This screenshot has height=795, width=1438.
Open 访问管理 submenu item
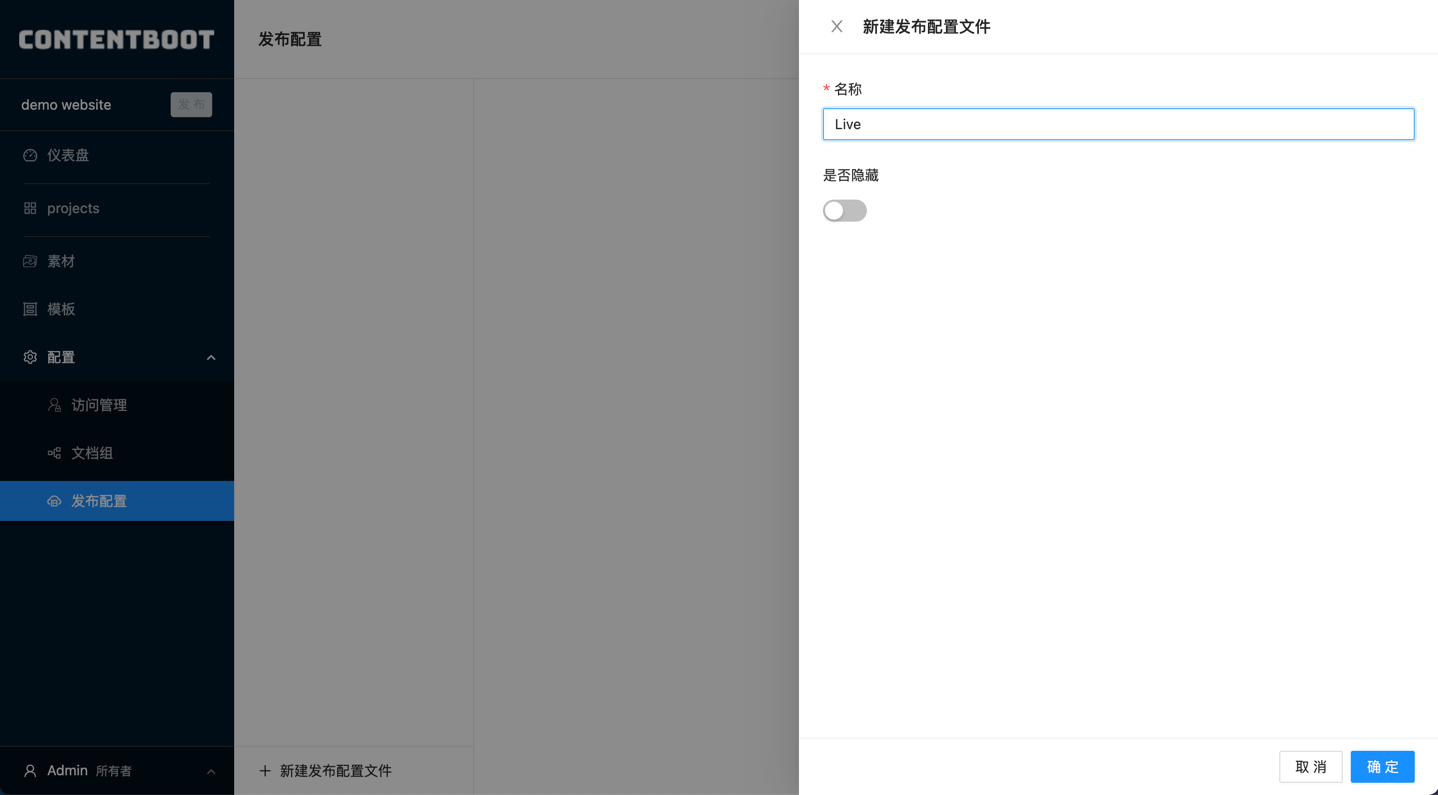pos(117,405)
